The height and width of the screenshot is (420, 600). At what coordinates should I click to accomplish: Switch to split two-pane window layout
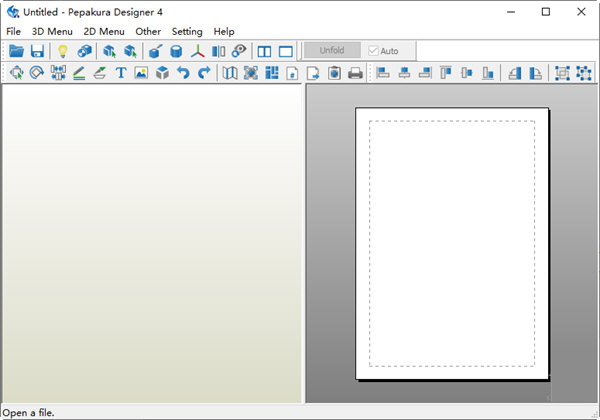[x=265, y=51]
